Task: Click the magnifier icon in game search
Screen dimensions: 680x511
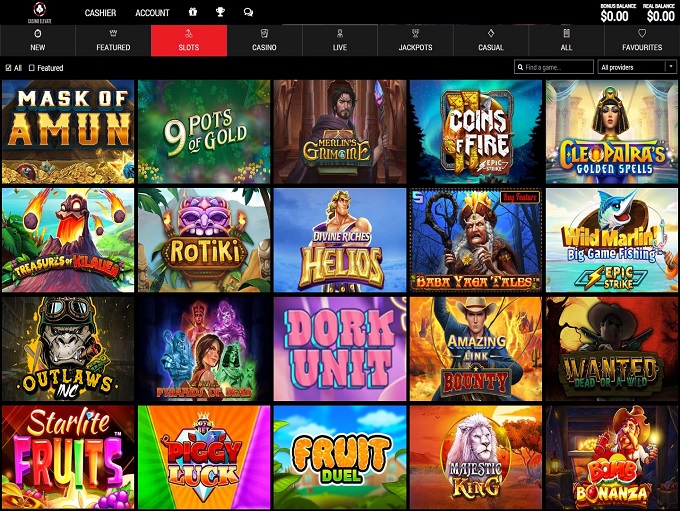Action: [x=521, y=68]
